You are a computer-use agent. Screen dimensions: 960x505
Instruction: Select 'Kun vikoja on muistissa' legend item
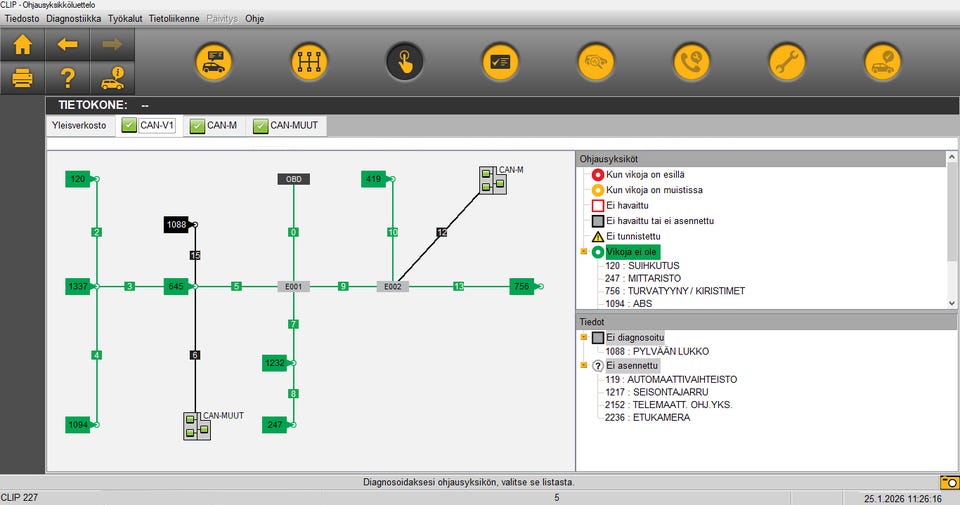654,190
